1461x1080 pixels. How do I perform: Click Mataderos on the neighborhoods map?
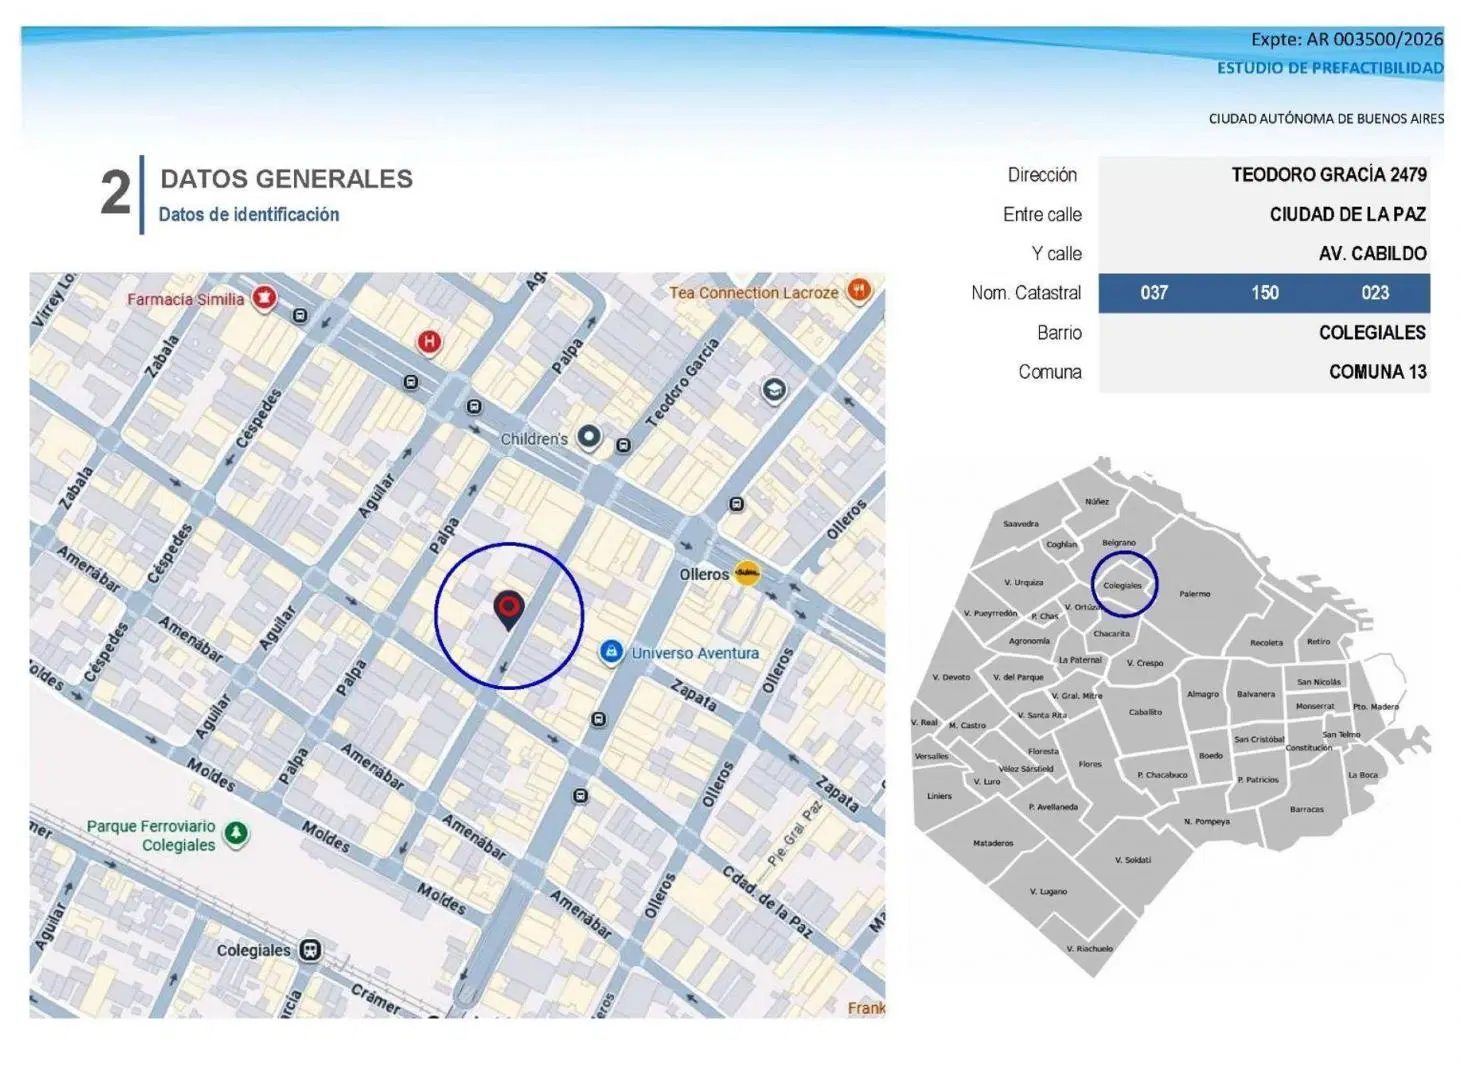click(993, 843)
